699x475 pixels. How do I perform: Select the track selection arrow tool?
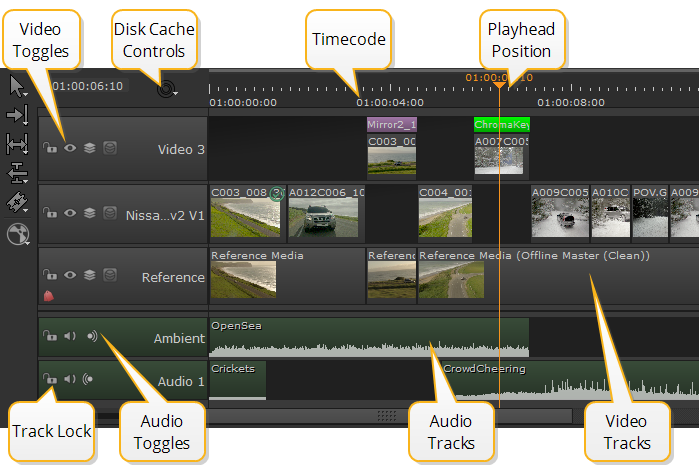[17, 116]
